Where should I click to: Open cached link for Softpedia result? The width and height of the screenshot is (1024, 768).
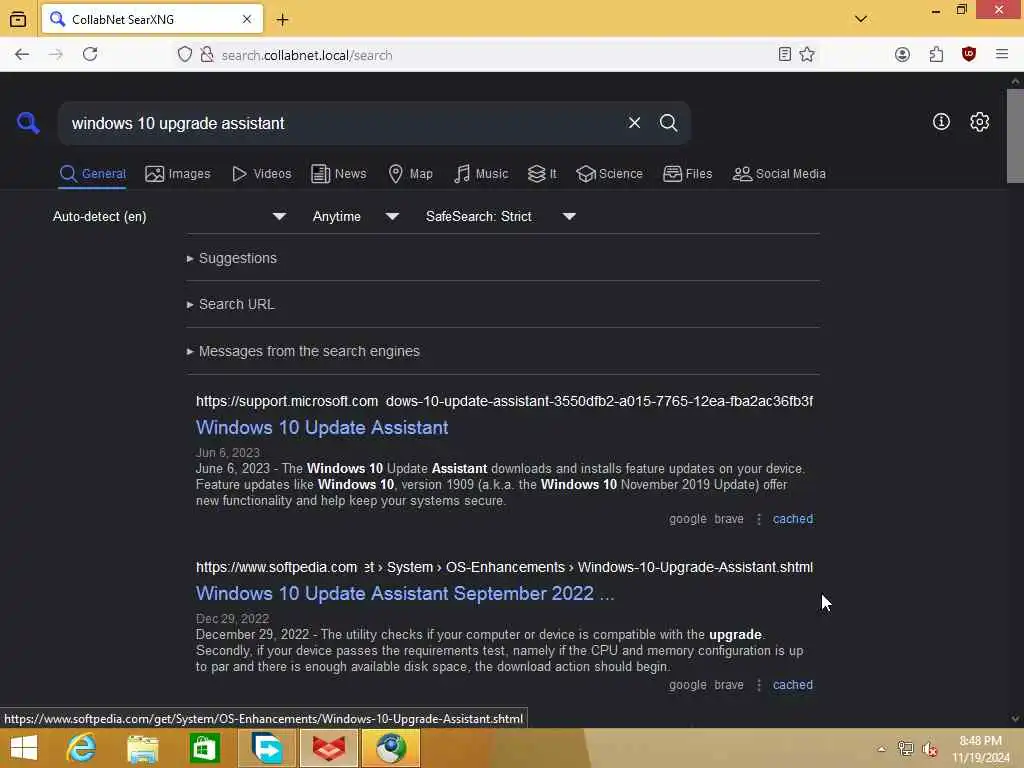[793, 685]
